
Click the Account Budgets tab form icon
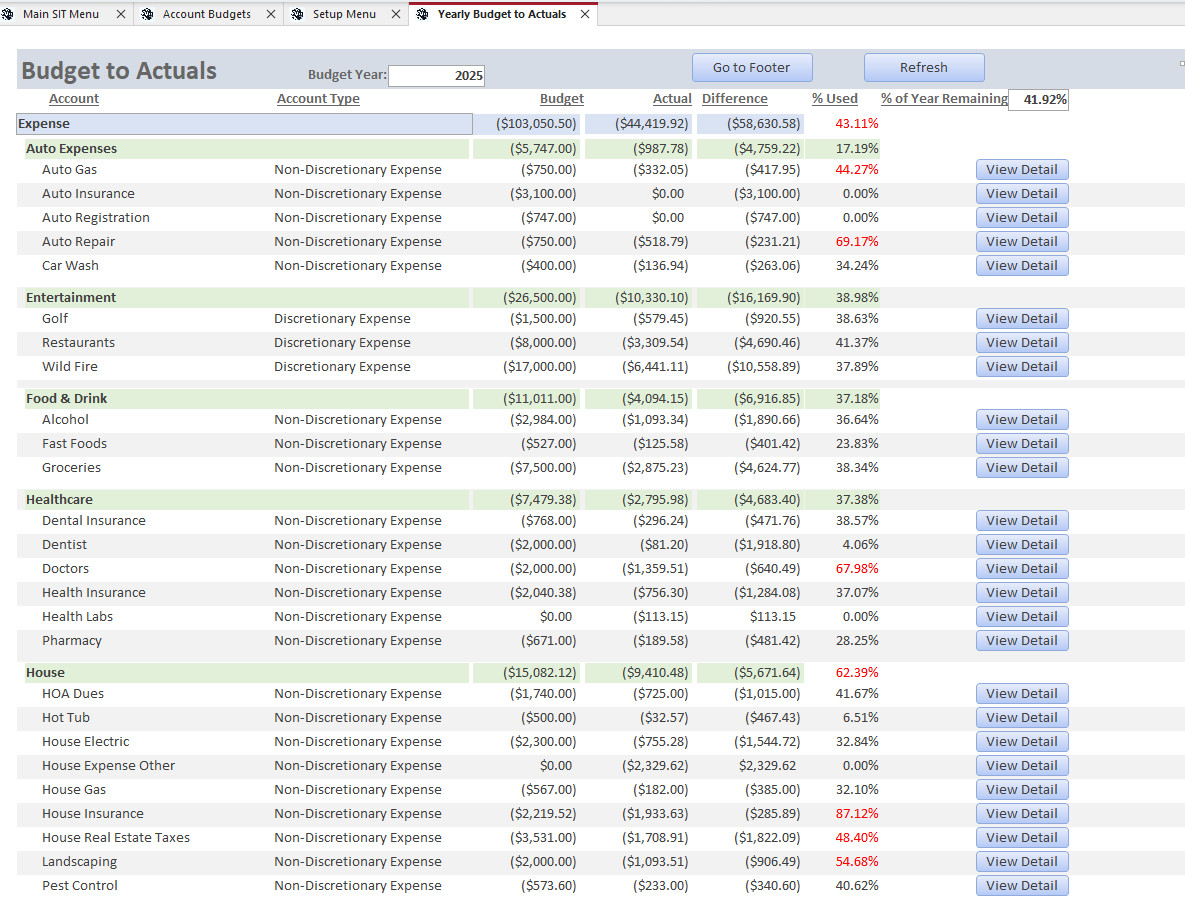(147, 14)
